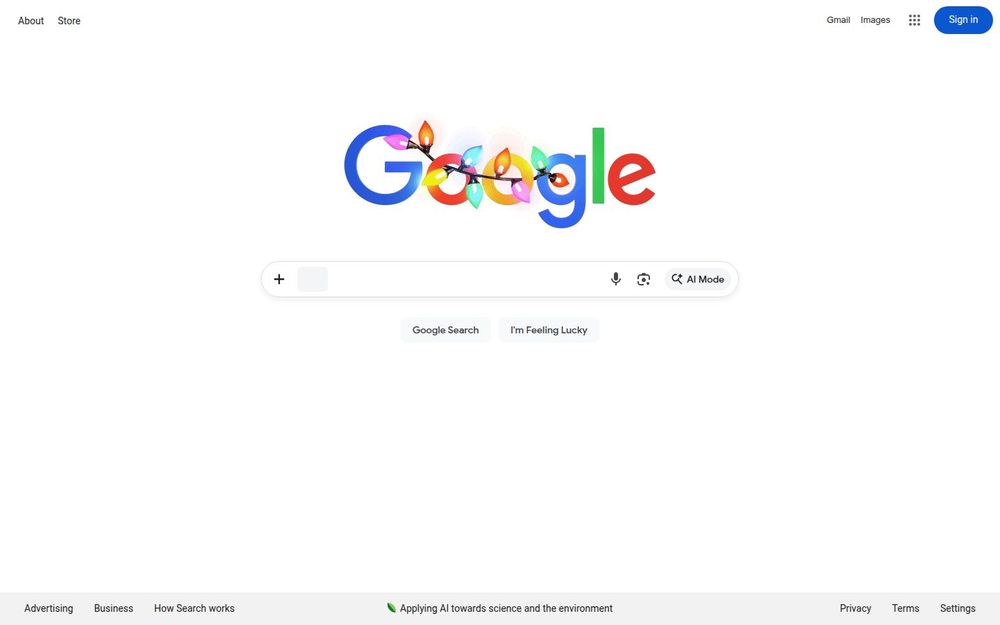Click the holiday lights Google doodle

point(499,173)
